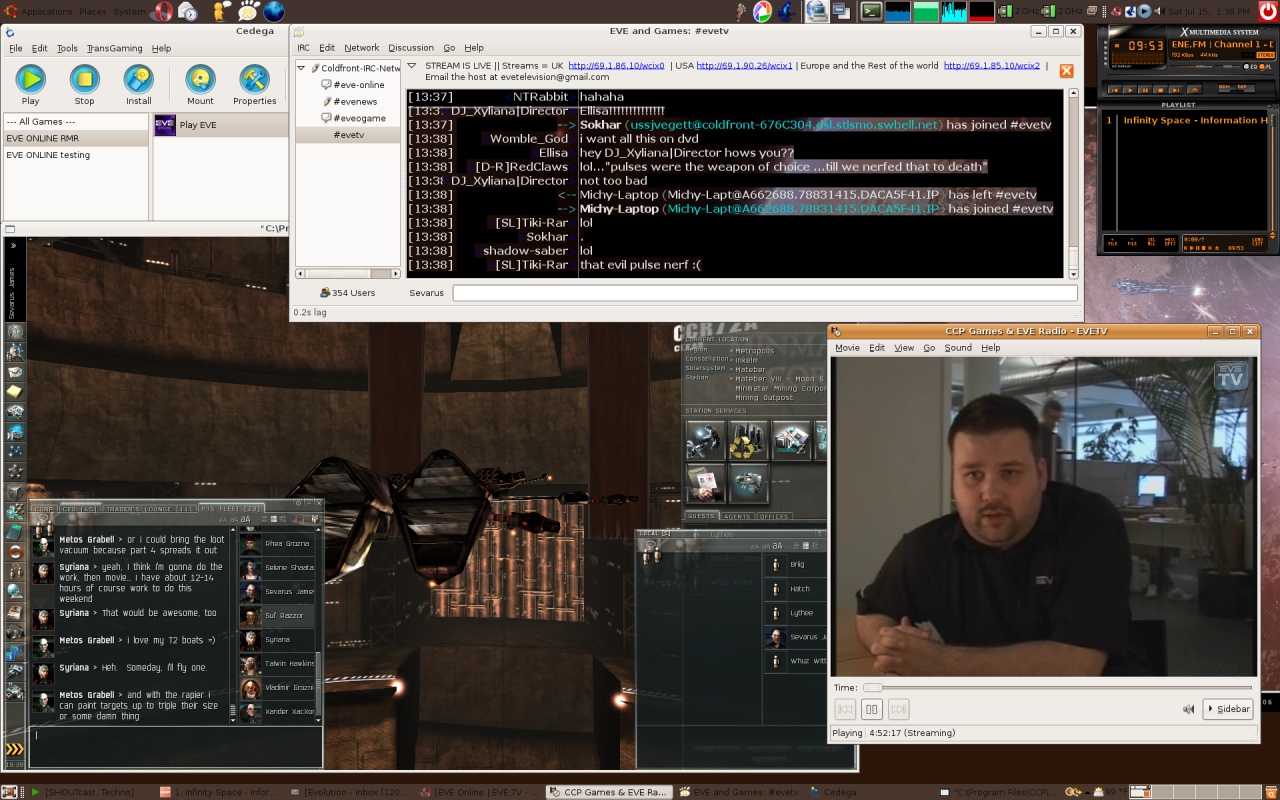The width and height of the screenshot is (1280, 800).
Task: Toggle the XMMS playlist PL button
Action: [1264, 66]
